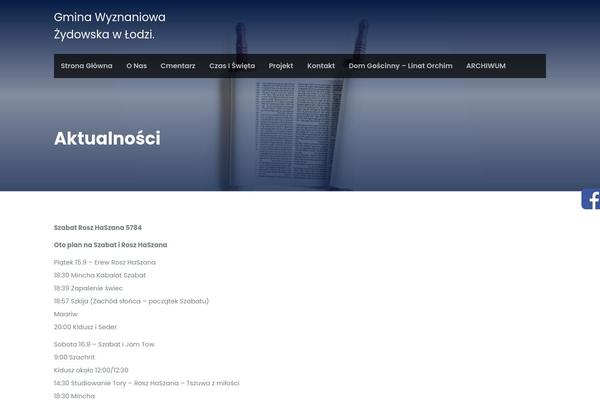600x400 pixels.
Task: Open the ARCHIWUM menu item
Action: click(486, 66)
